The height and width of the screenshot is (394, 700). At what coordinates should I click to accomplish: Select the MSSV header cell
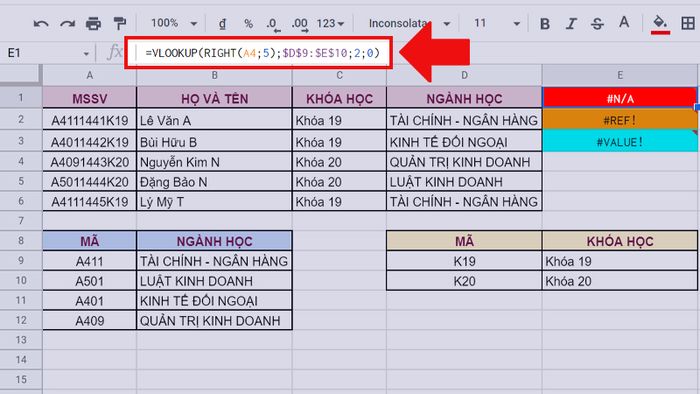coord(90,98)
